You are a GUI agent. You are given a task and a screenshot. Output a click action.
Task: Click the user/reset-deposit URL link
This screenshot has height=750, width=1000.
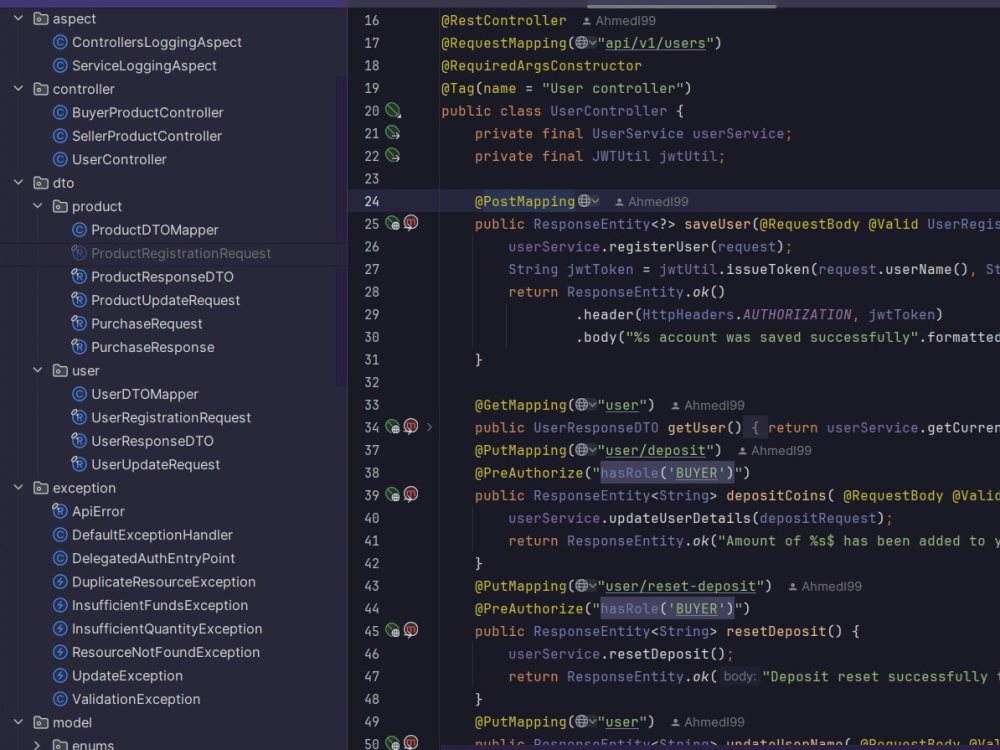[680, 586]
